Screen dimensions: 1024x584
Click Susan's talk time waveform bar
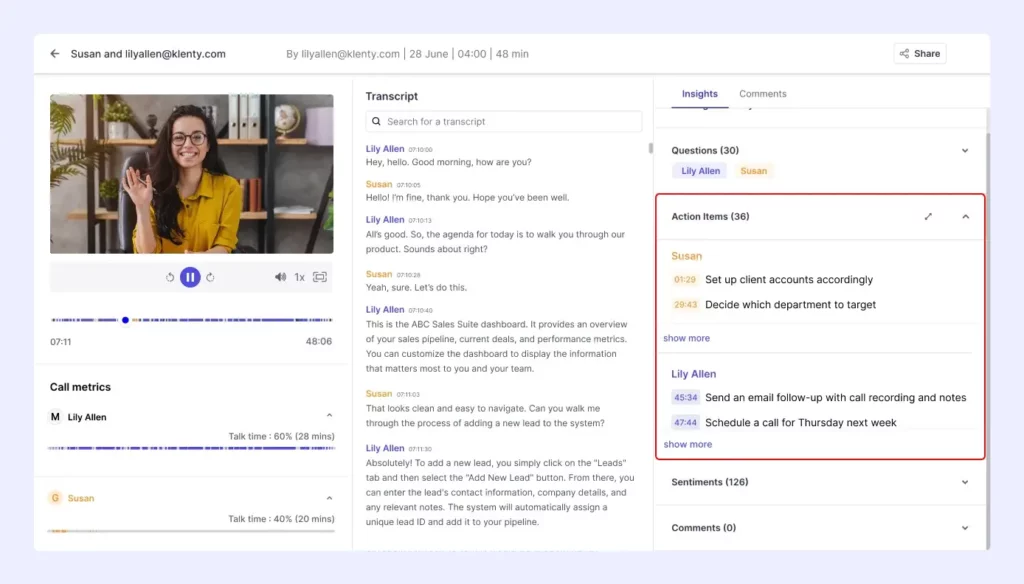point(191,531)
